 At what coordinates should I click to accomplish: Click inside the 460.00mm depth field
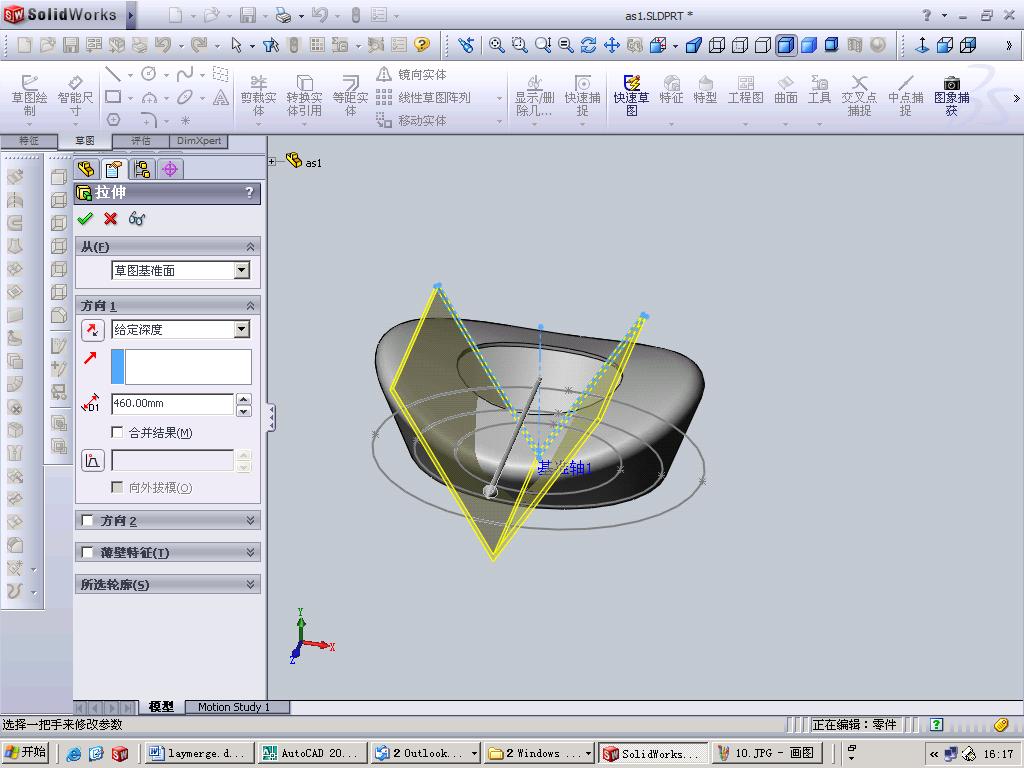pos(172,404)
